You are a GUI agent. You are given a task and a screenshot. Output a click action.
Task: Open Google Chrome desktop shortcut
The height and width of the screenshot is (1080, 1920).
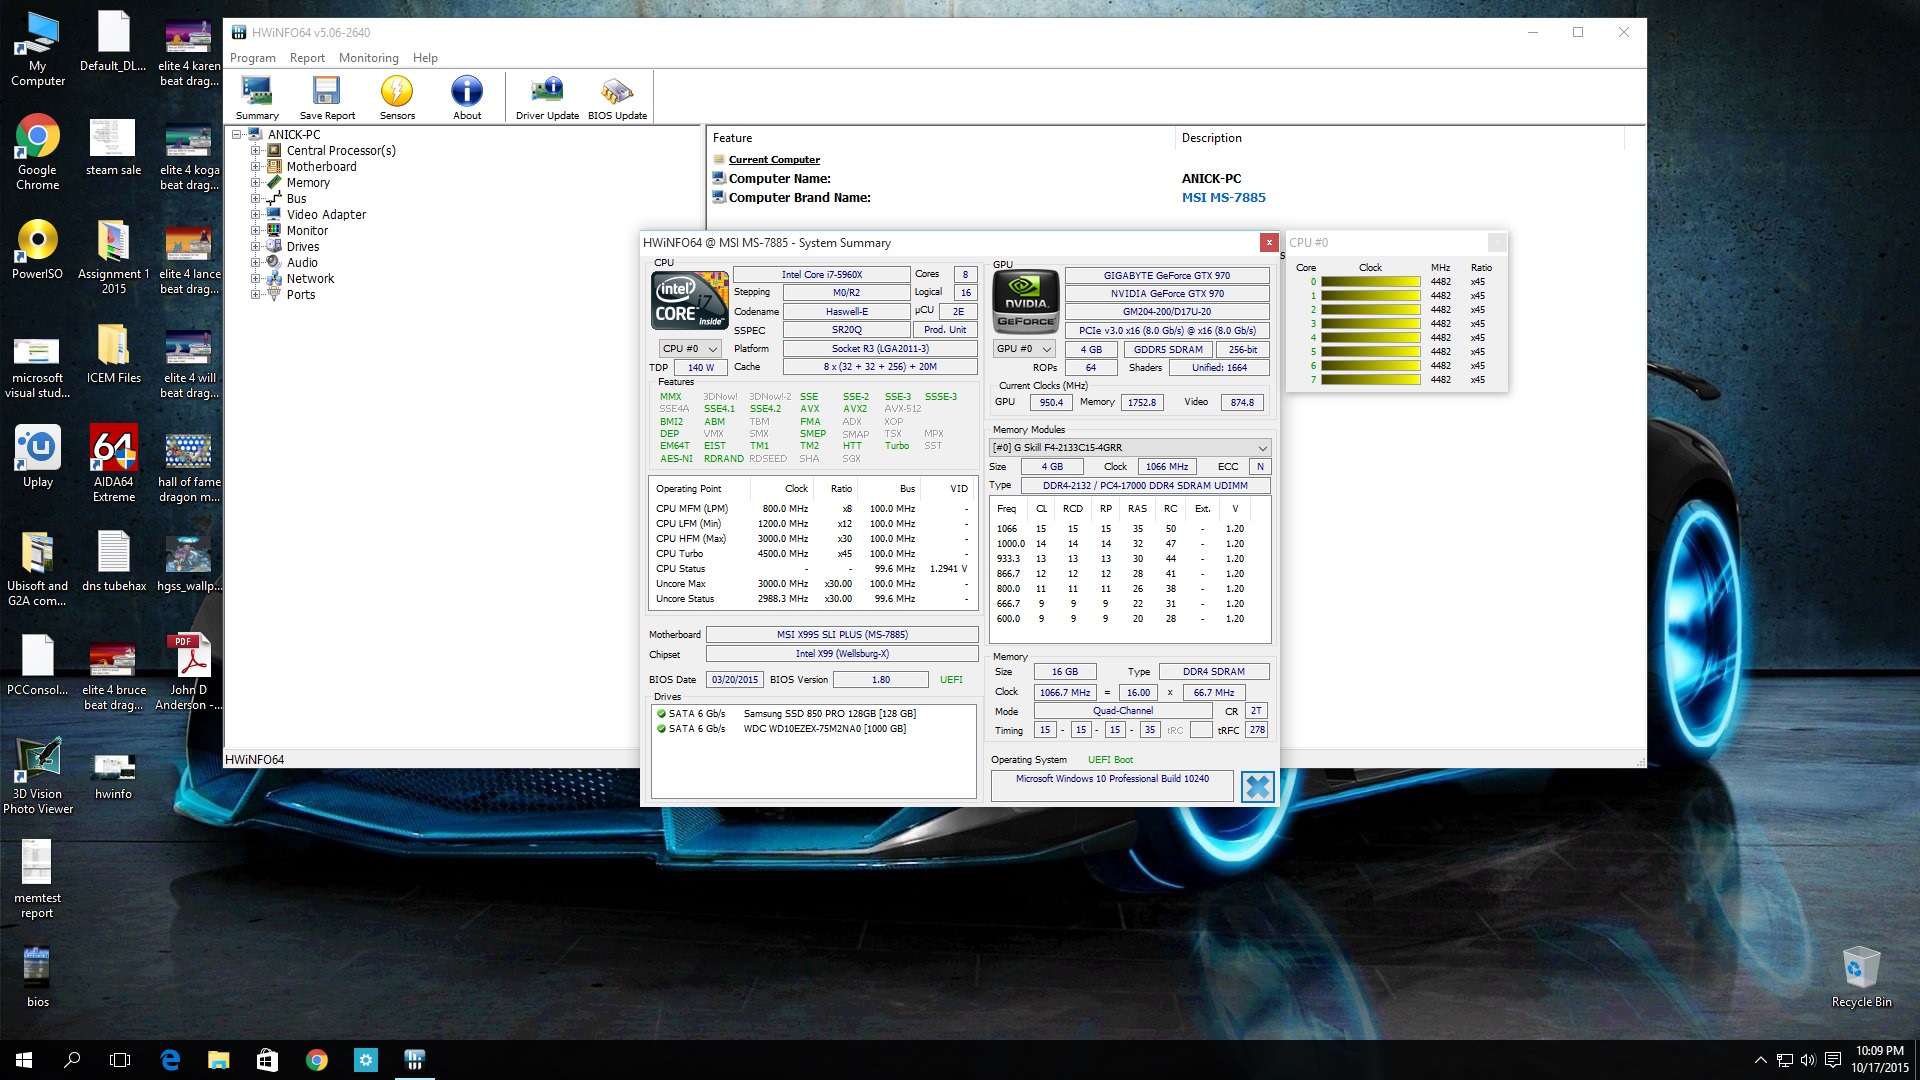pos(38,153)
